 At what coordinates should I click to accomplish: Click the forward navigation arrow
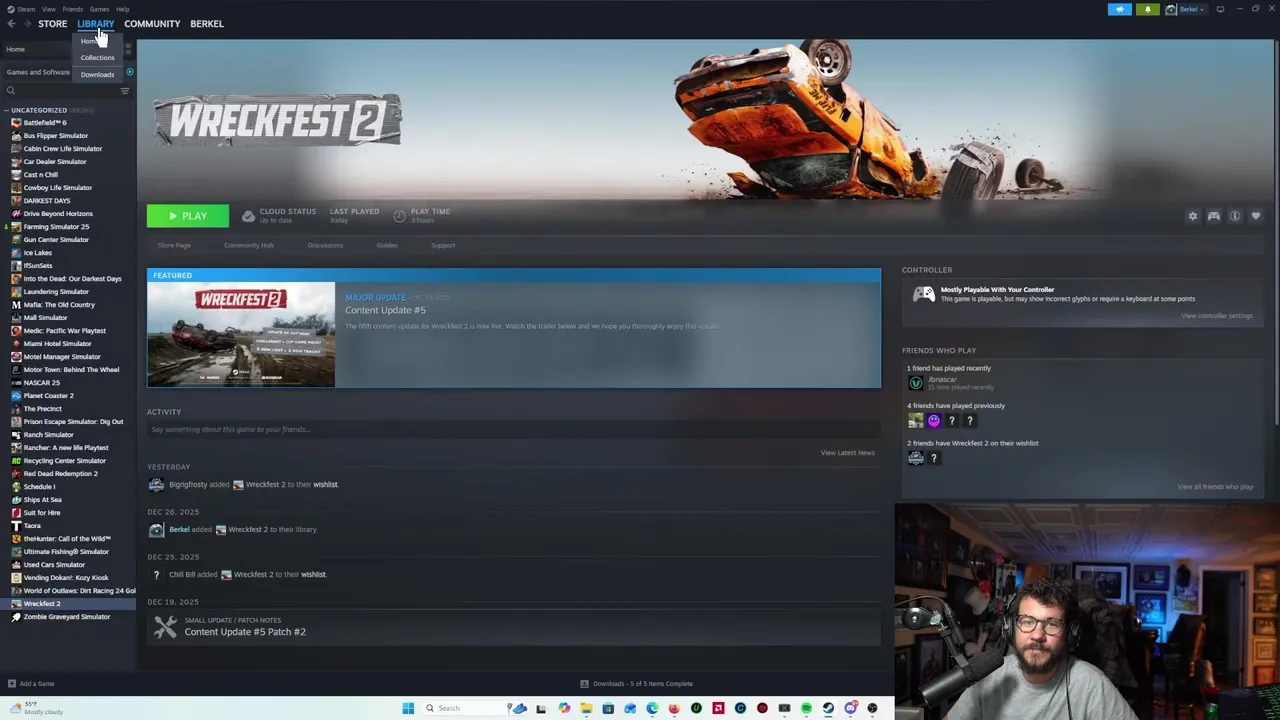coord(25,24)
